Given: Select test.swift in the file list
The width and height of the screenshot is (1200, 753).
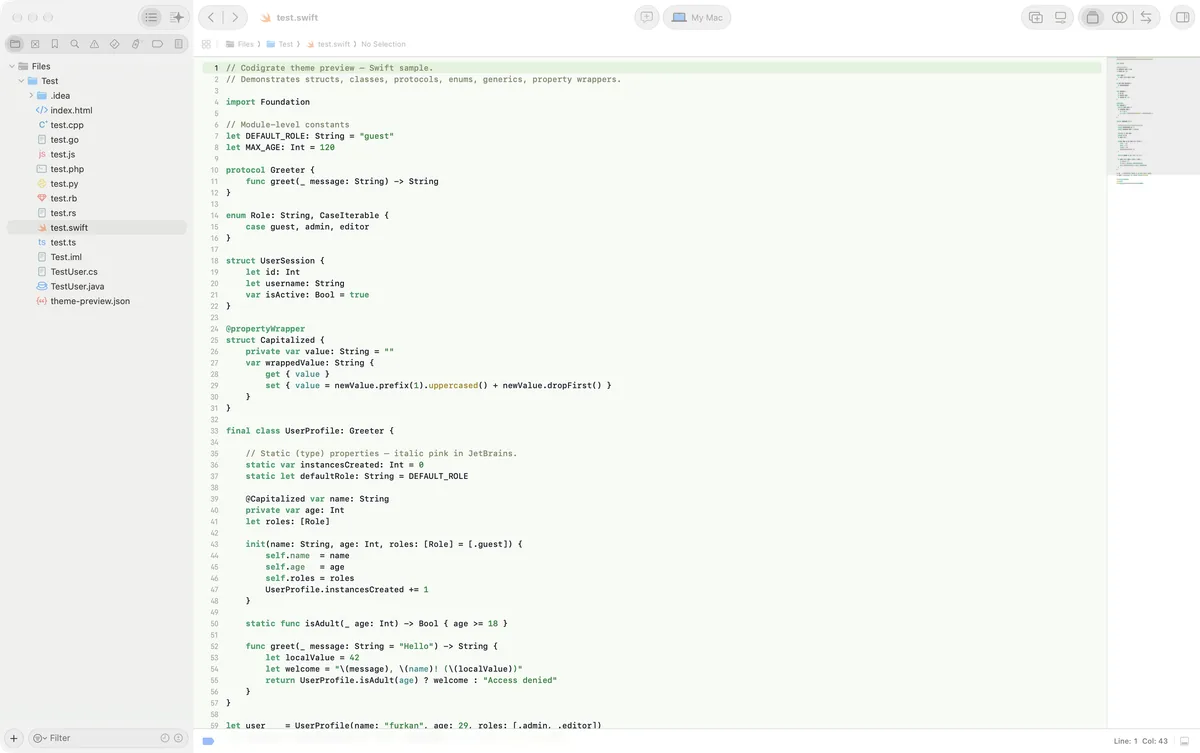Looking at the screenshot, I should 97,228.
